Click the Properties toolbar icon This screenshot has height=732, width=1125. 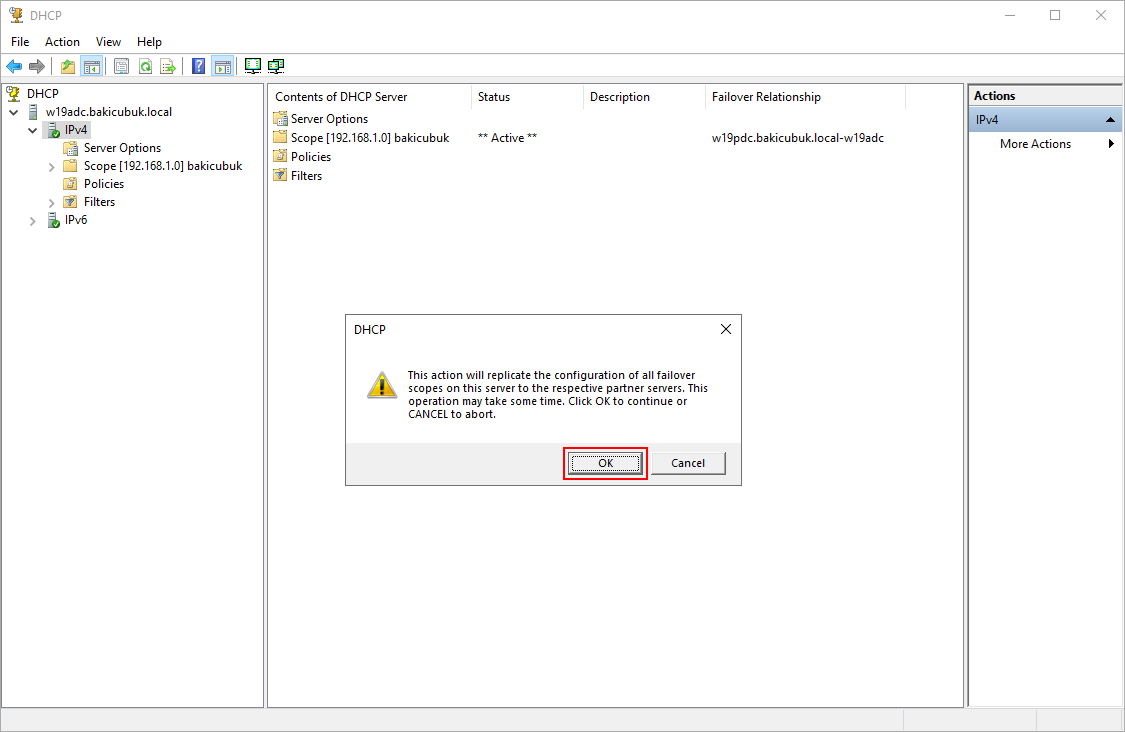[x=121, y=67]
